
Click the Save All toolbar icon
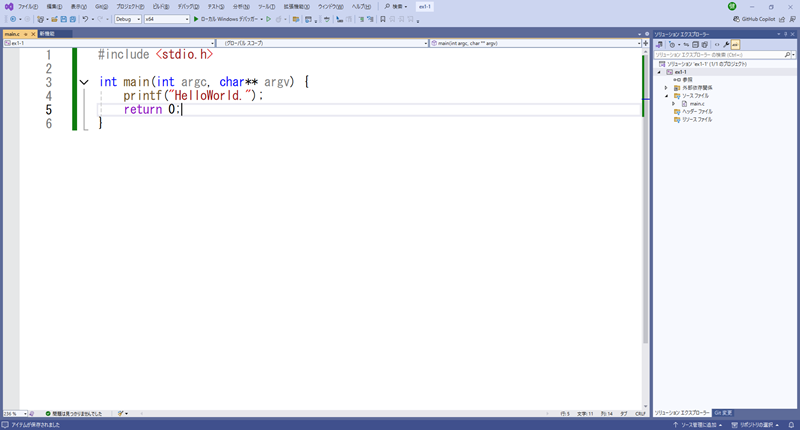73,19
